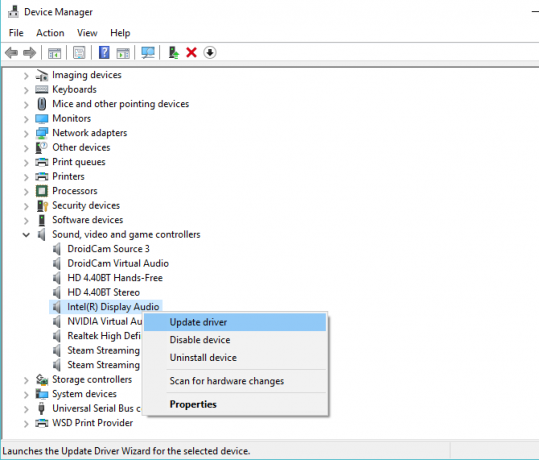Collapse Sound, video and game controllers
Viewport: 539px width, 460px height.
[x=26, y=235]
